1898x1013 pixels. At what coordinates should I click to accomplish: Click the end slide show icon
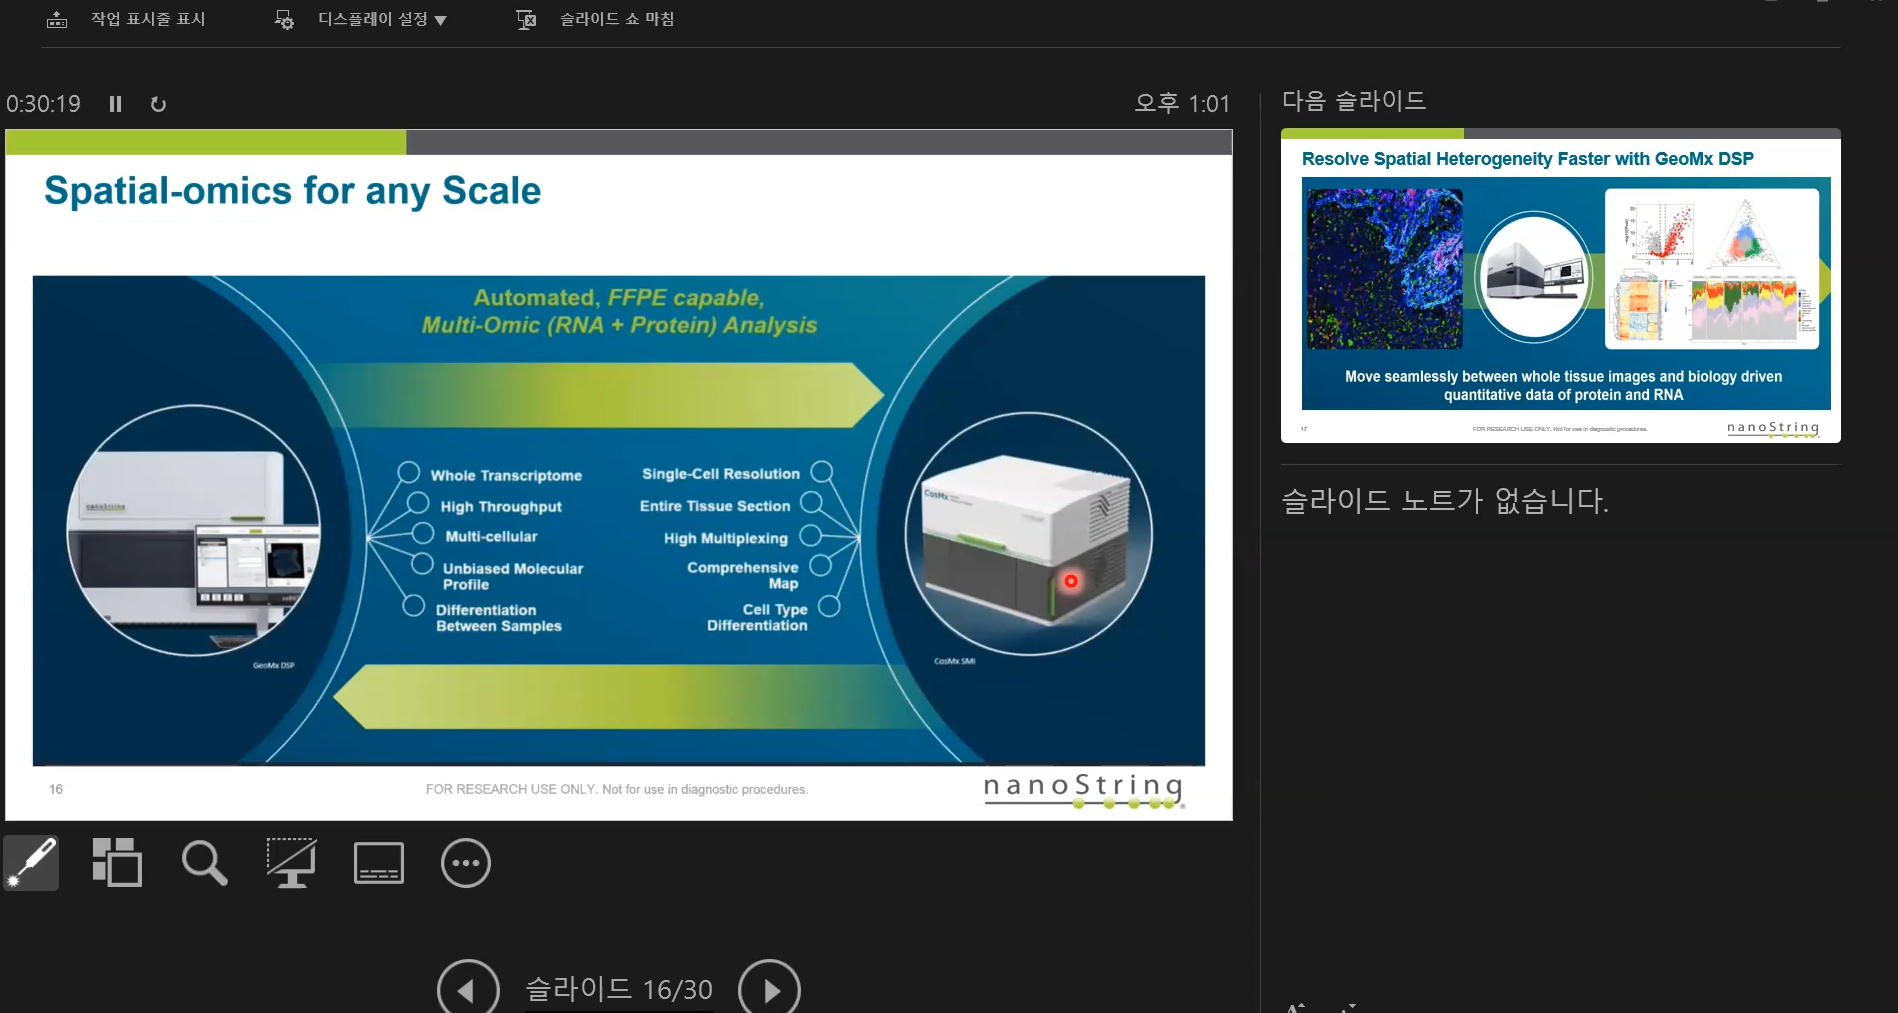click(526, 19)
